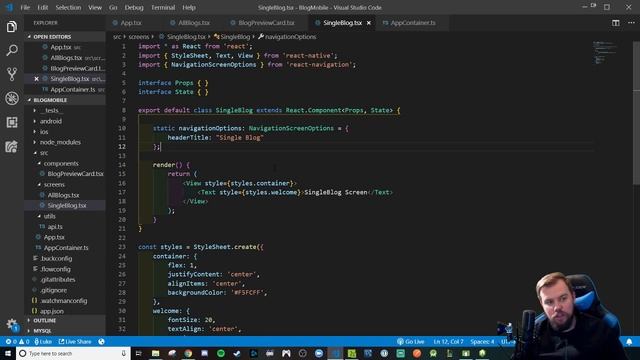Open notifications bell in status bar
Screen dimensions: 640x360
click(629, 342)
